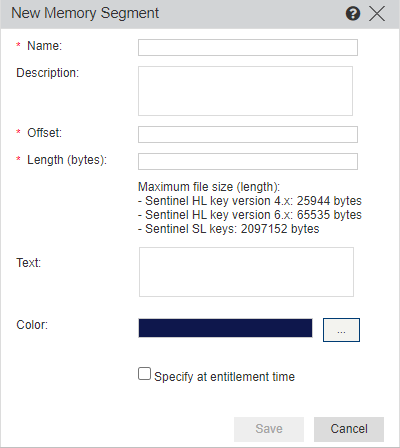Click the Description label
The width and height of the screenshot is (400, 448).
coord(48,73)
